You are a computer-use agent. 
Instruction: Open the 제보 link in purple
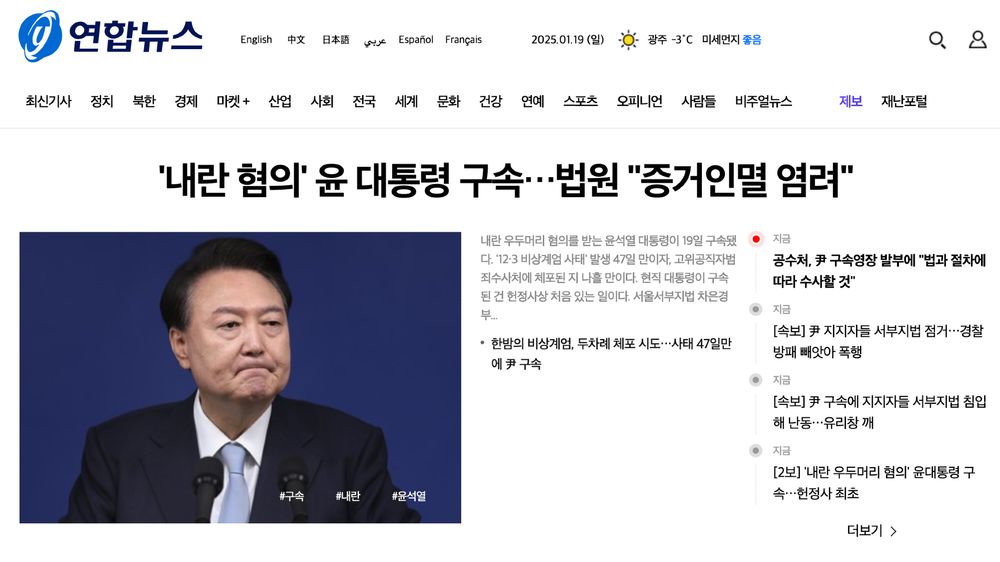[x=851, y=101]
